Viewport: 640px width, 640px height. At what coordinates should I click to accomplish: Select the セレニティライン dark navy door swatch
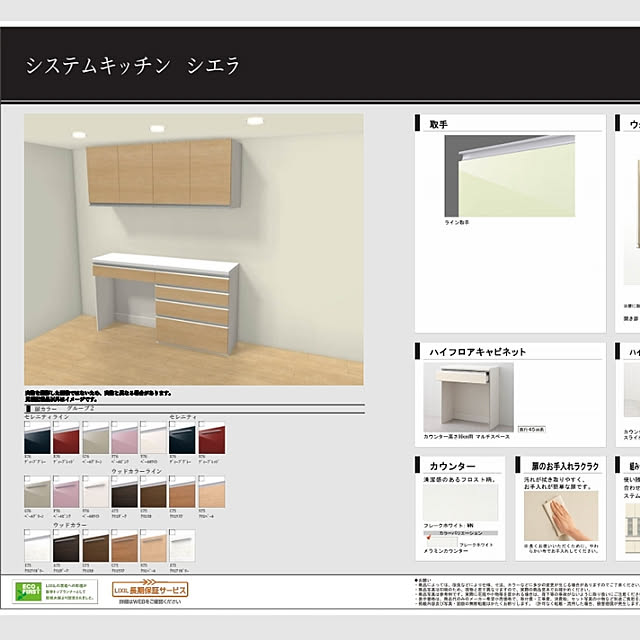pyautogui.click(x=37, y=438)
